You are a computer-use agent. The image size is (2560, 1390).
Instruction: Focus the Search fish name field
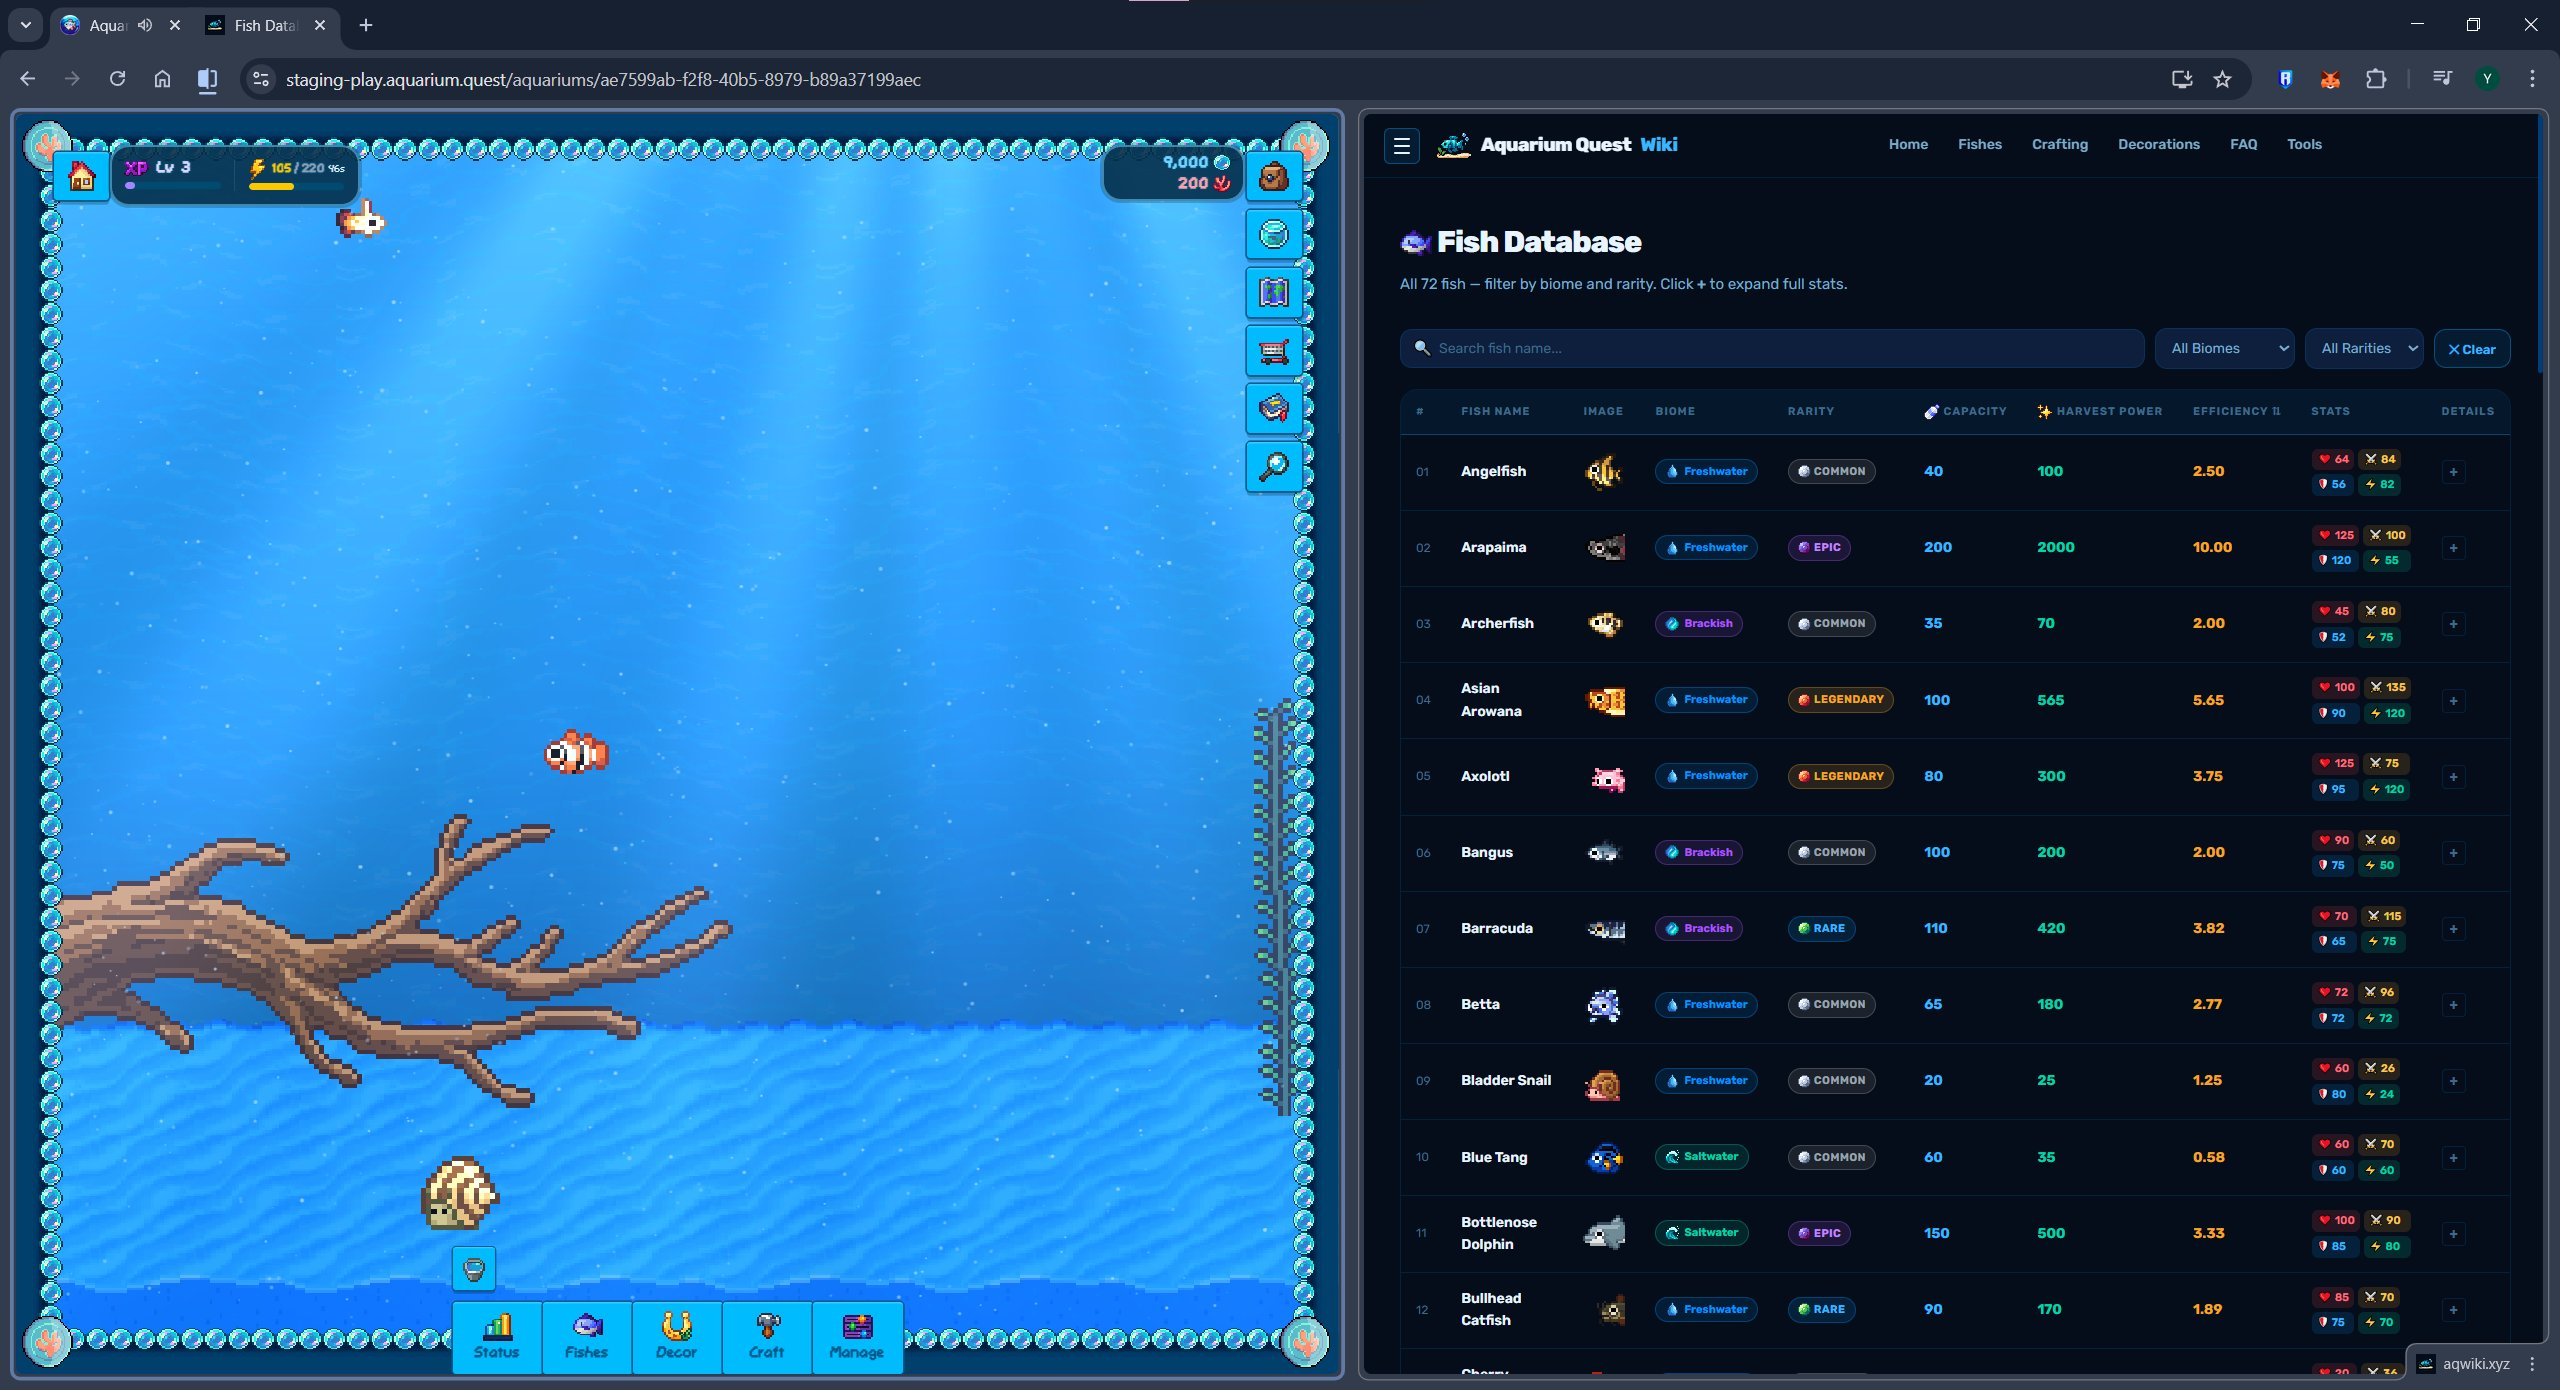coord(1771,349)
